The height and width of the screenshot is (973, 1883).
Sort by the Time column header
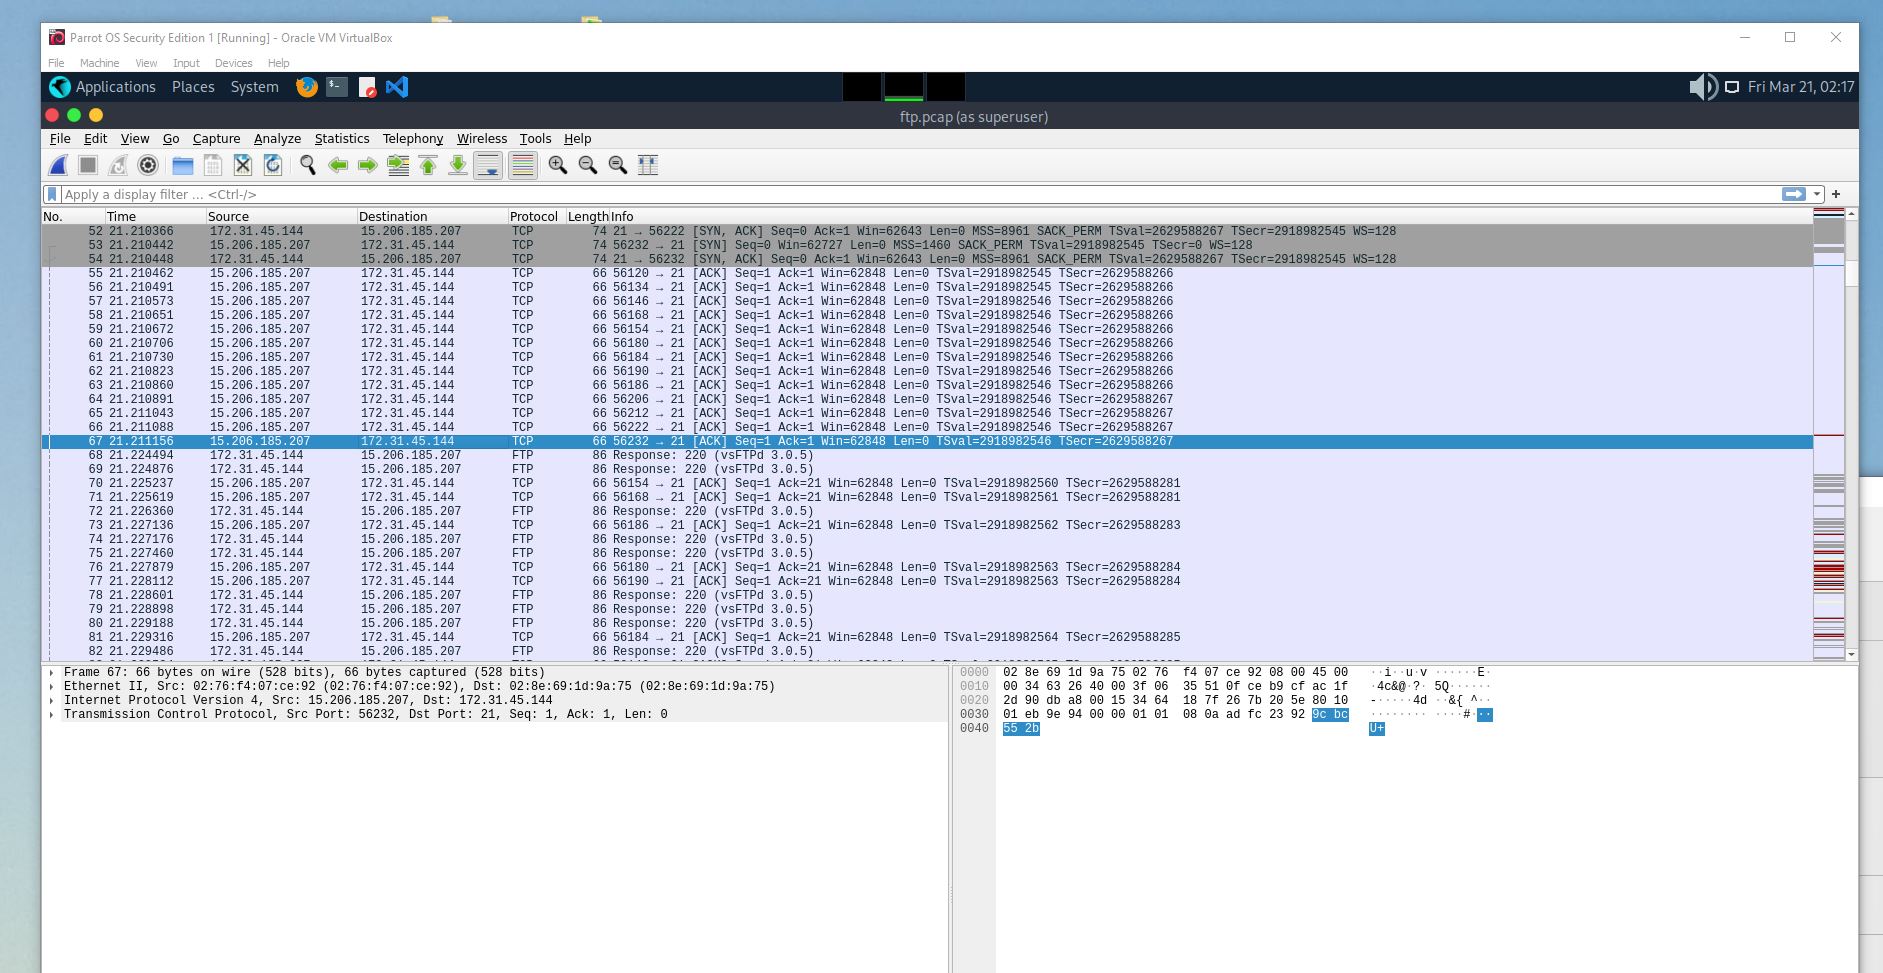(x=155, y=216)
